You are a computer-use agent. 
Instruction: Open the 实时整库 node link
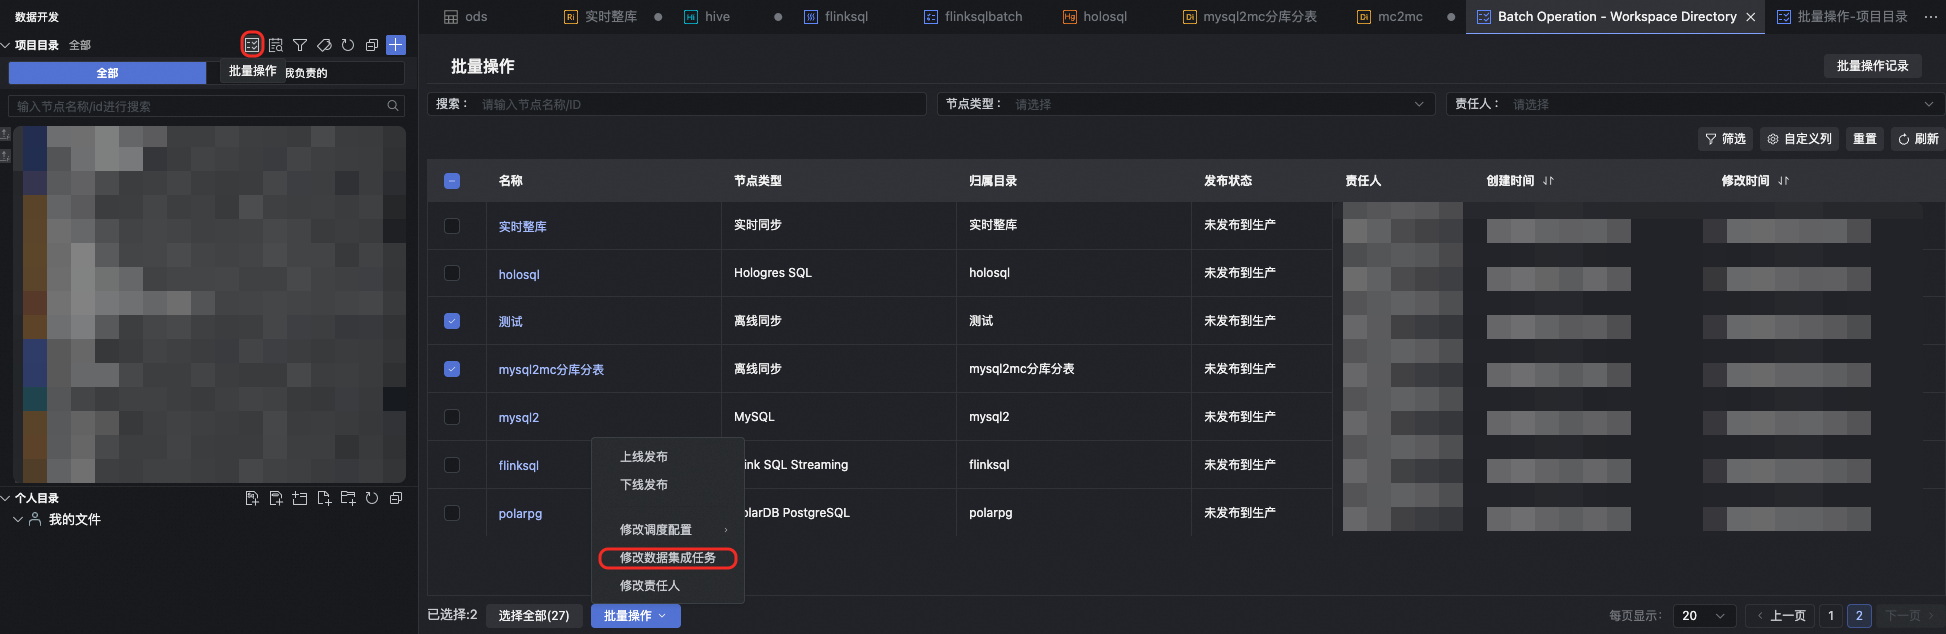523,227
